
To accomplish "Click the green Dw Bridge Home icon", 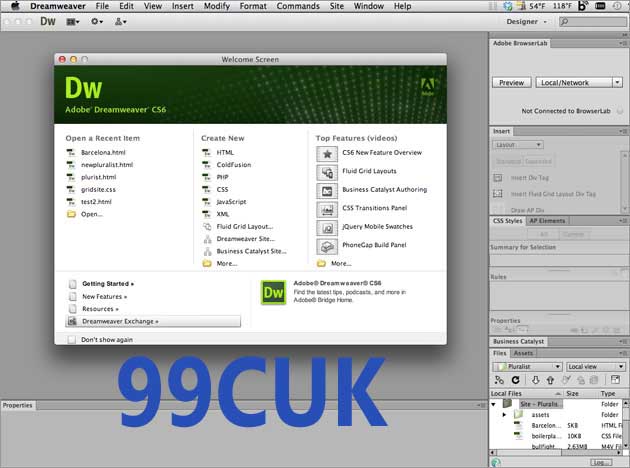I will [274, 292].
